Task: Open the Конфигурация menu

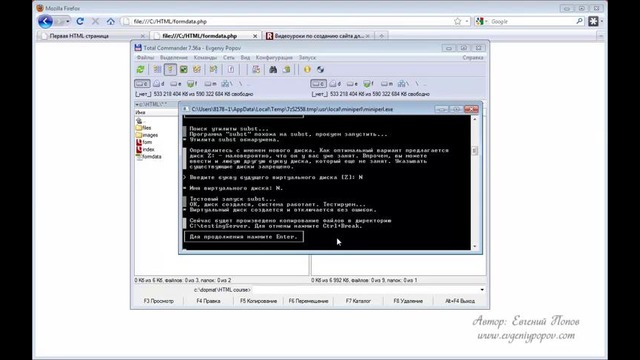Action: click(x=274, y=58)
